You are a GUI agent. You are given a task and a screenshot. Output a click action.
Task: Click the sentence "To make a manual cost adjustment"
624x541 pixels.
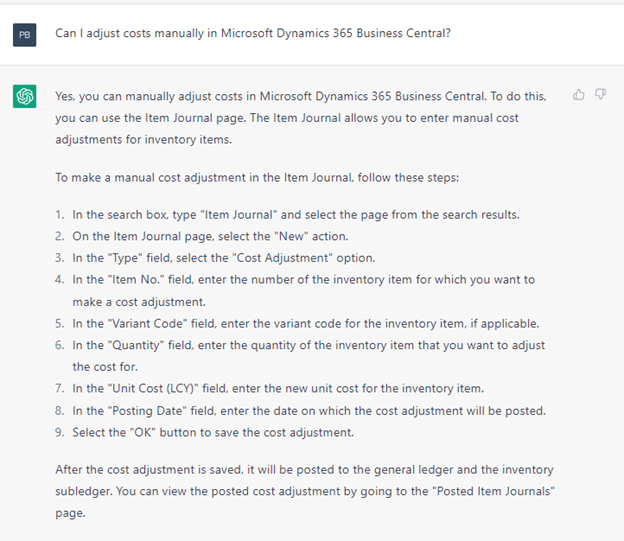[257, 178]
